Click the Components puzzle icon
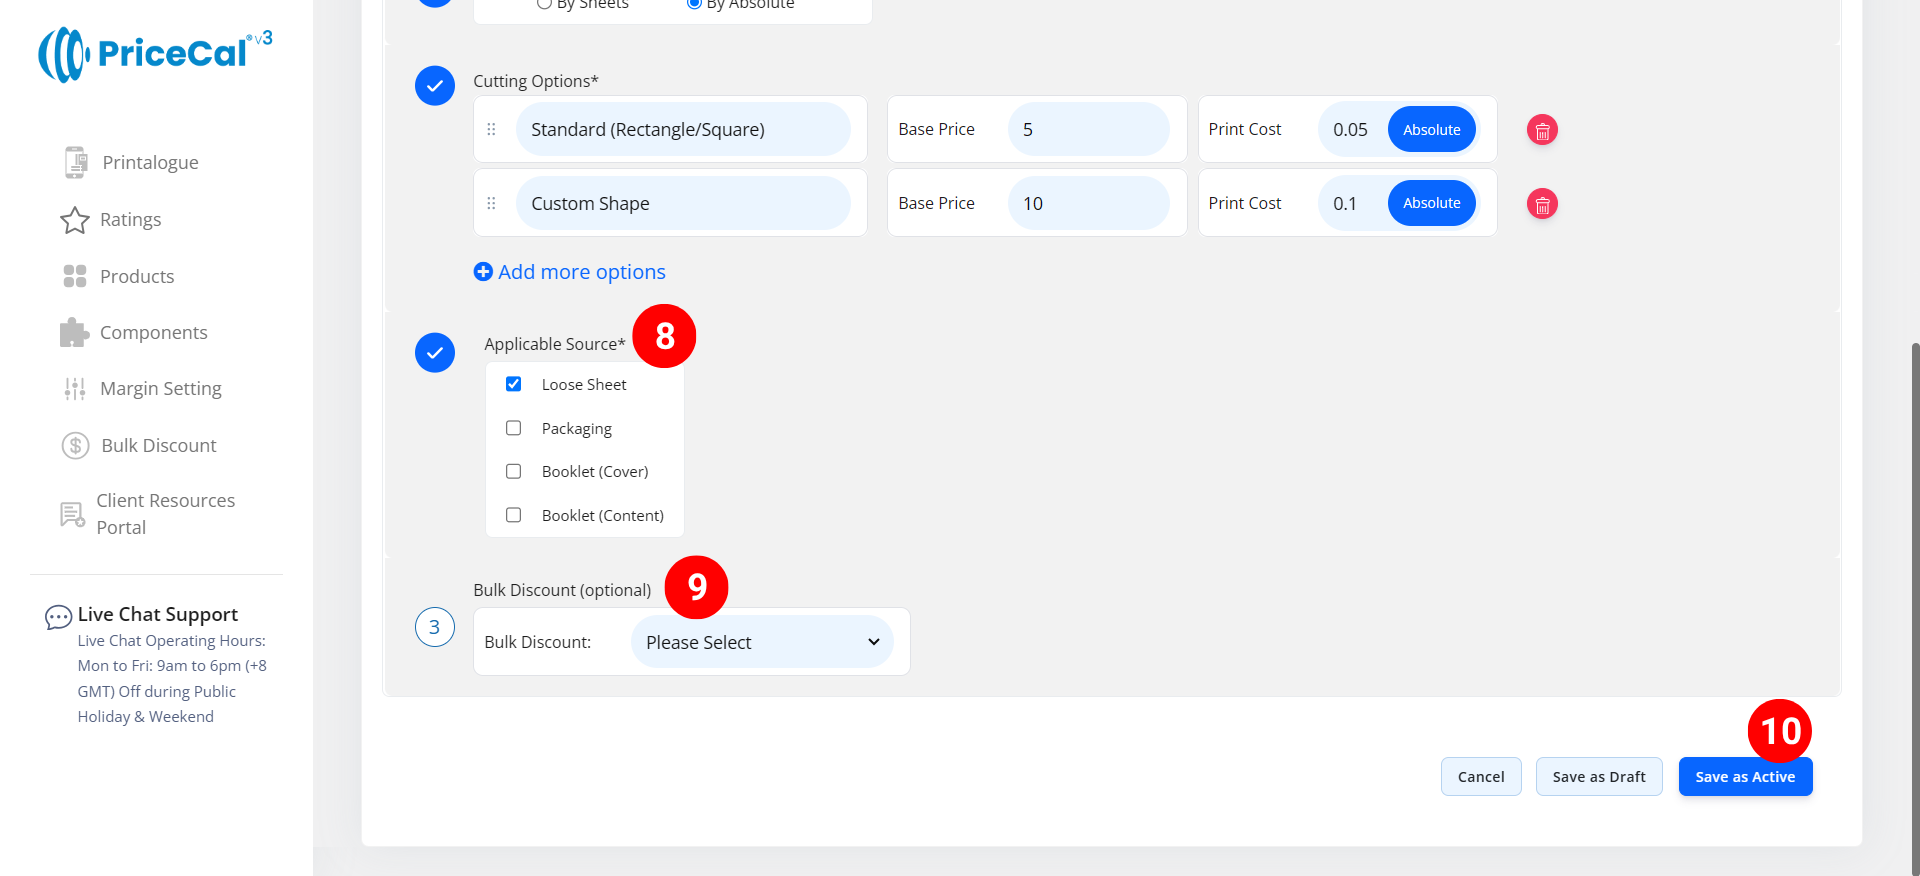1920x876 pixels. [74, 333]
